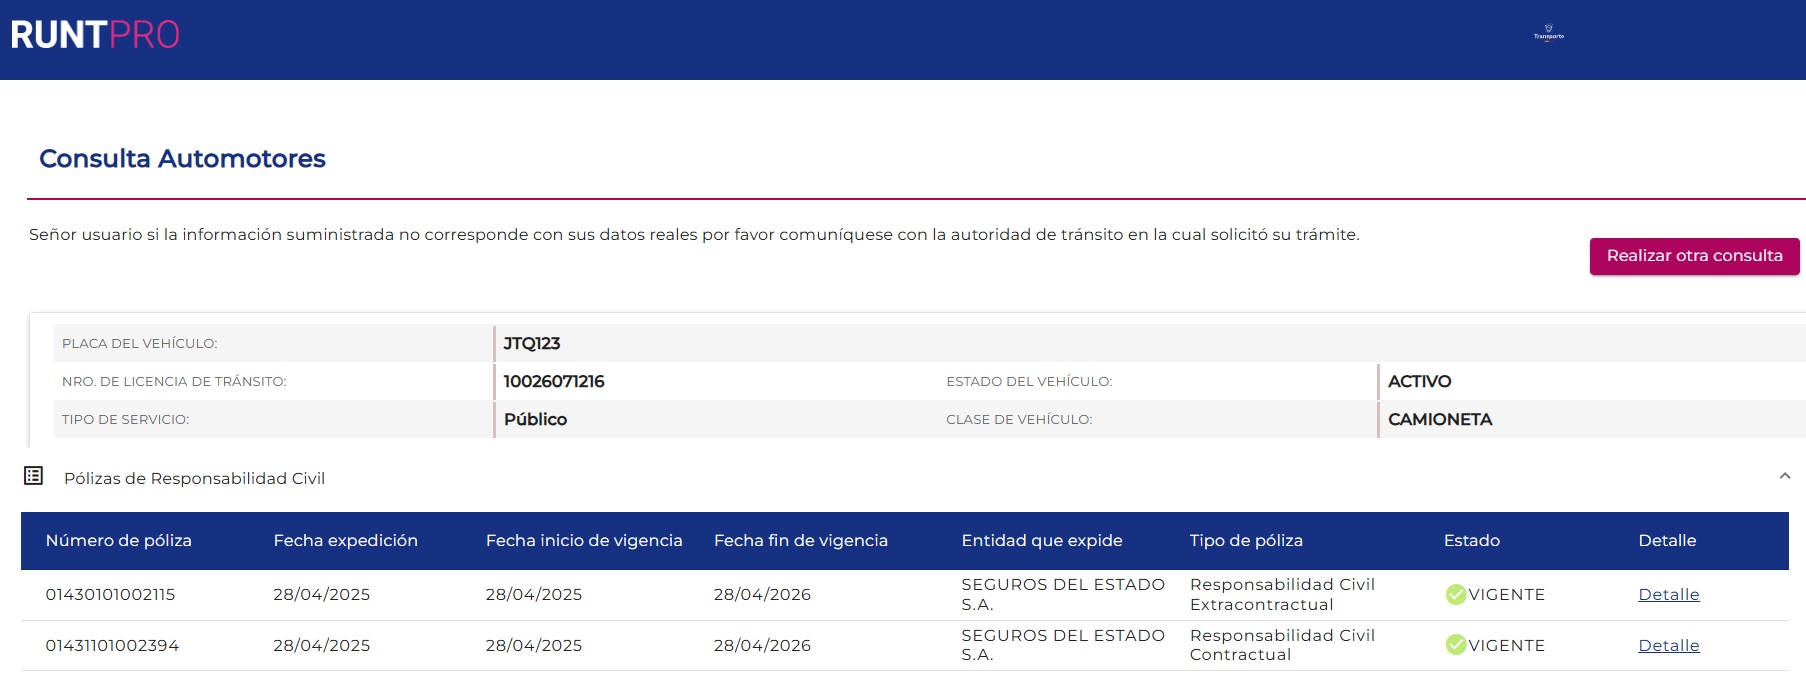Click the Consulta Automotores heading

(x=182, y=159)
